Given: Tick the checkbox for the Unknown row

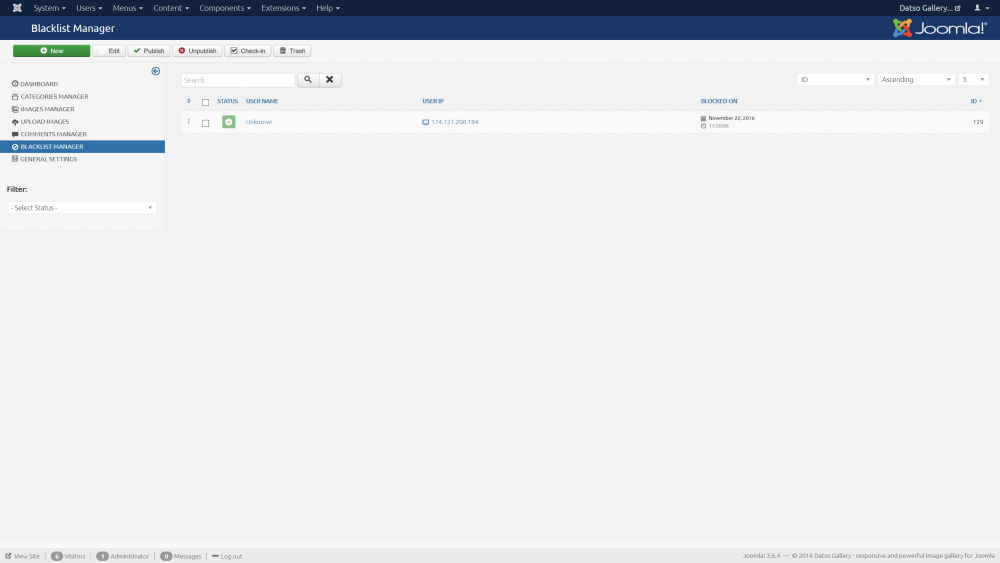Looking at the screenshot, I should point(205,123).
